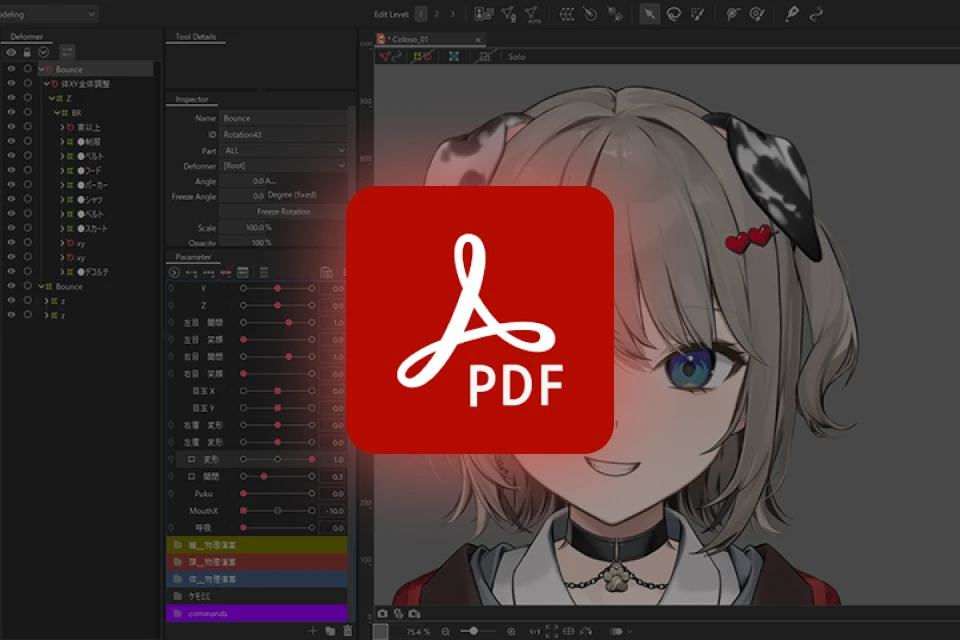Toggle eye icon of the BR deformer
This screenshot has height=640, width=960.
11,113
